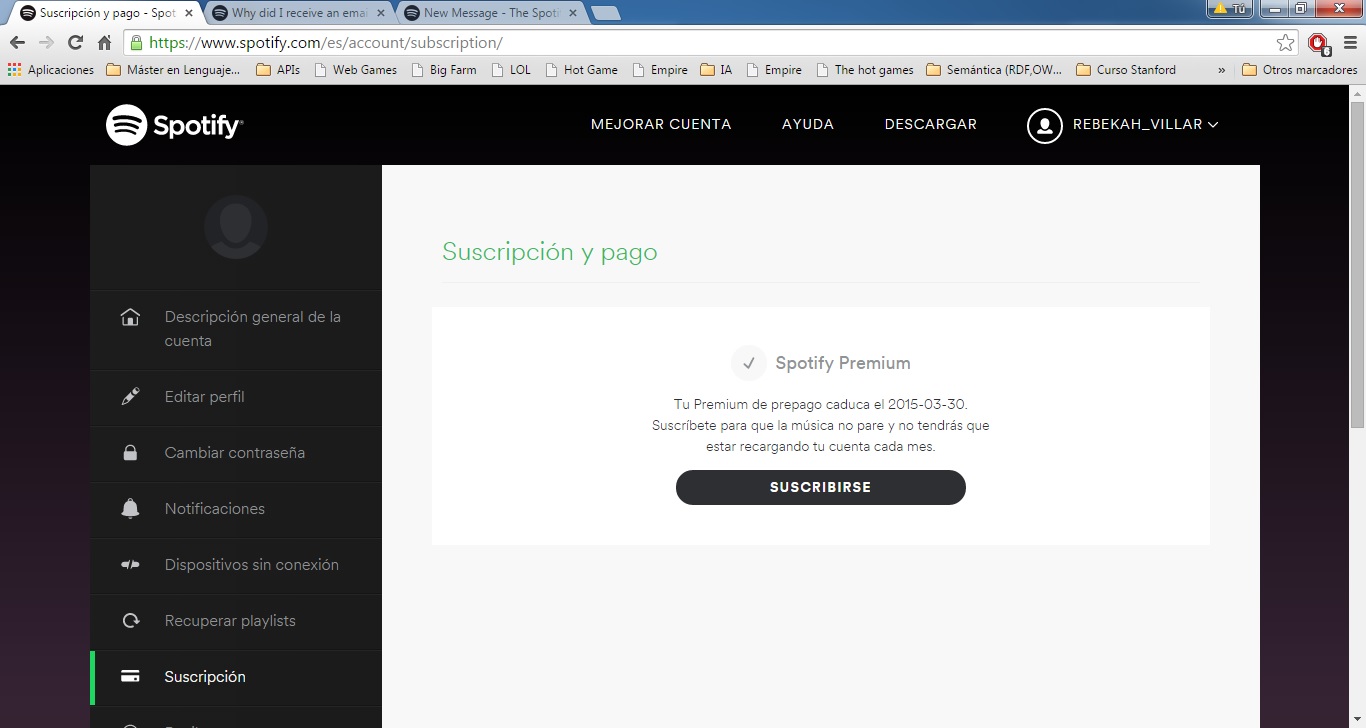Open The hot games bookmark
1366x728 pixels.
pyautogui.click(x=865, y=70)
